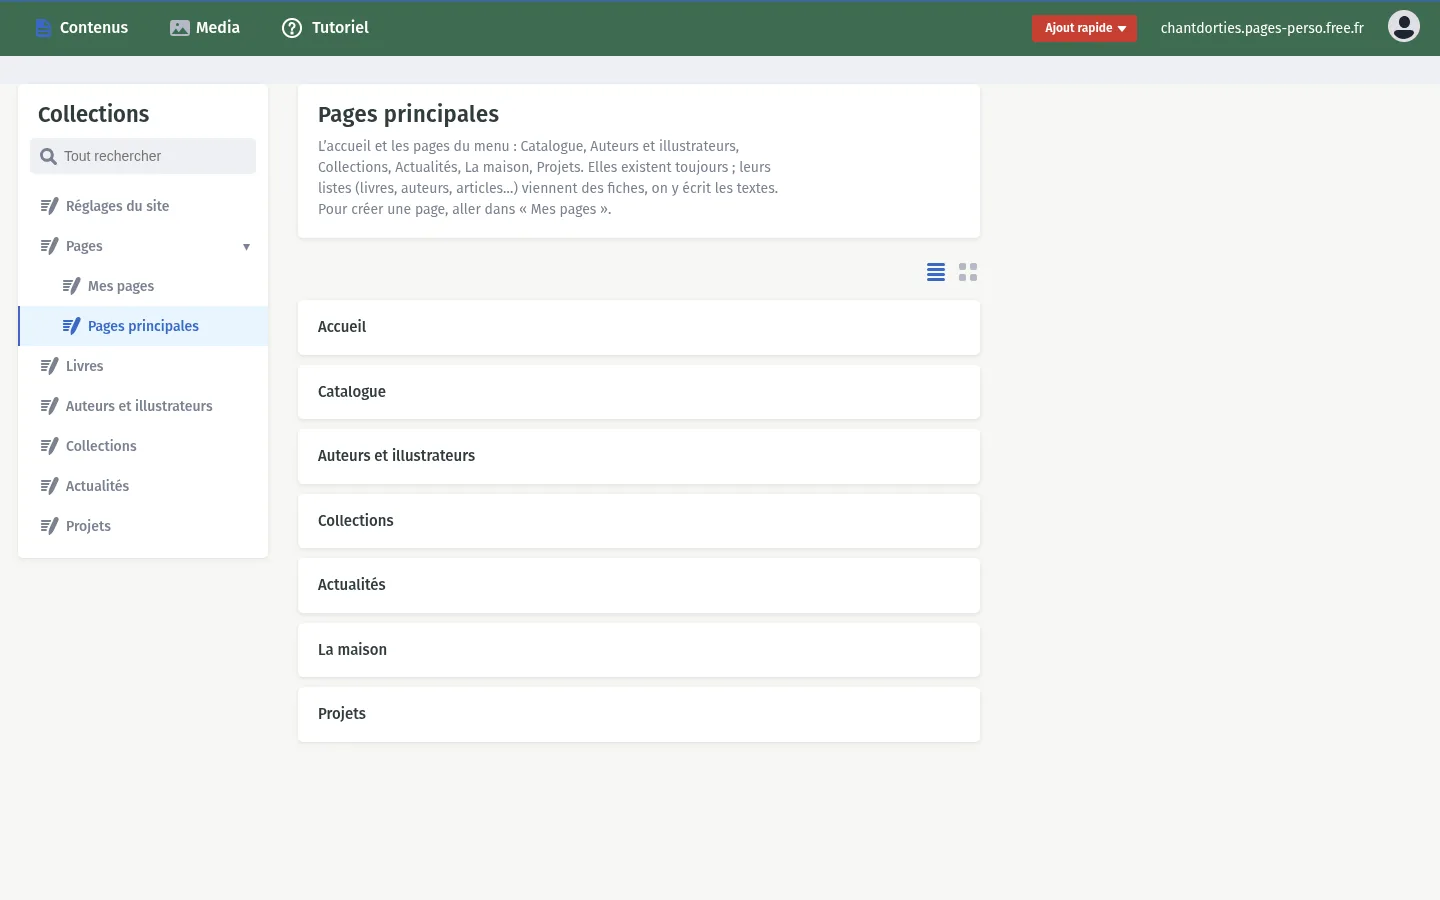Select Réglages du site in sidebar
This screenshot has width=1440, height=900.
143,206
